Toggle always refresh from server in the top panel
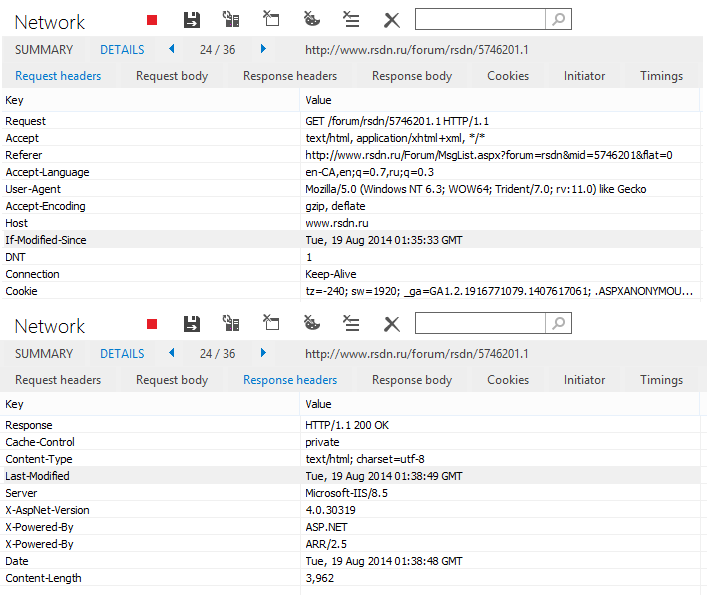Image resolution: width=710 pixels, height=603 pixels. [231, 19]
